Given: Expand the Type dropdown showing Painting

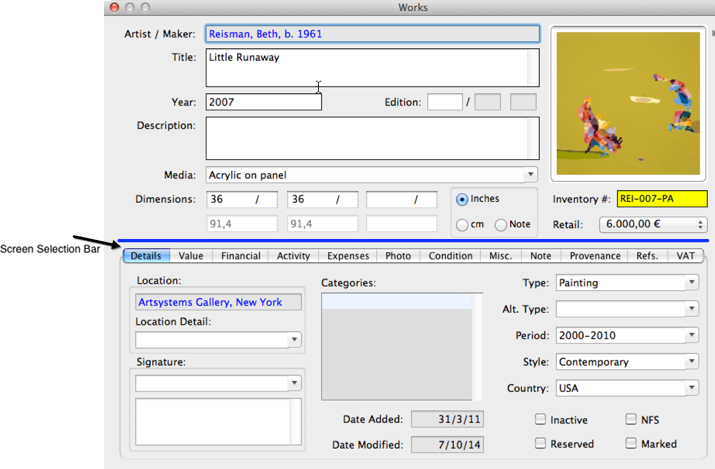Looking at the screenshot, I should point(691,283).
